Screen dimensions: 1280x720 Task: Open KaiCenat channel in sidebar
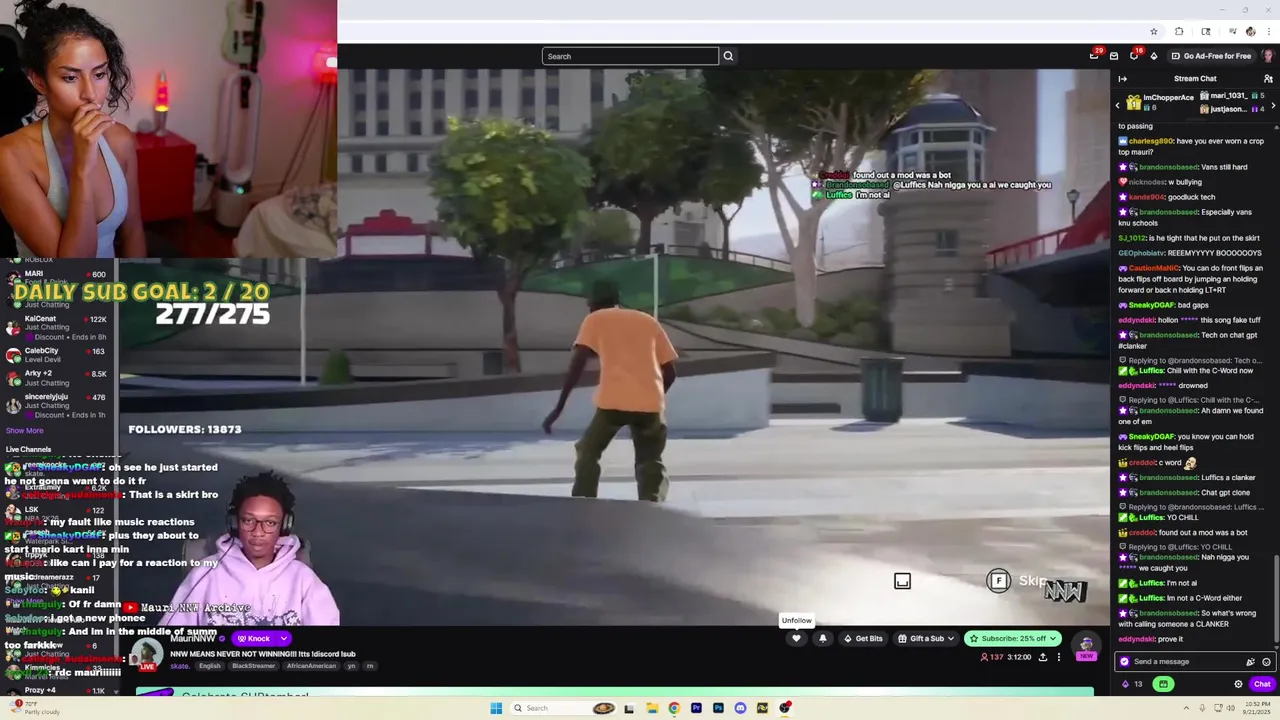coord(57,327)
